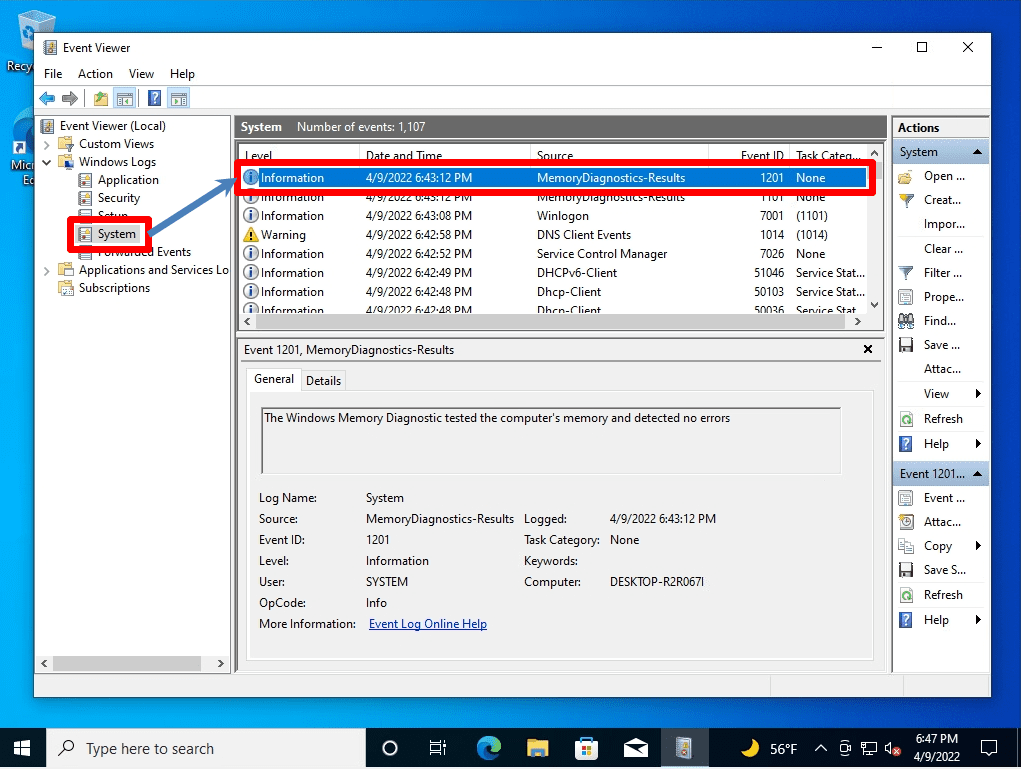Open Microsoft Edge from the taskbar
The height and width of the screenshot is (769, 1021).
click(x=487, y=747)
